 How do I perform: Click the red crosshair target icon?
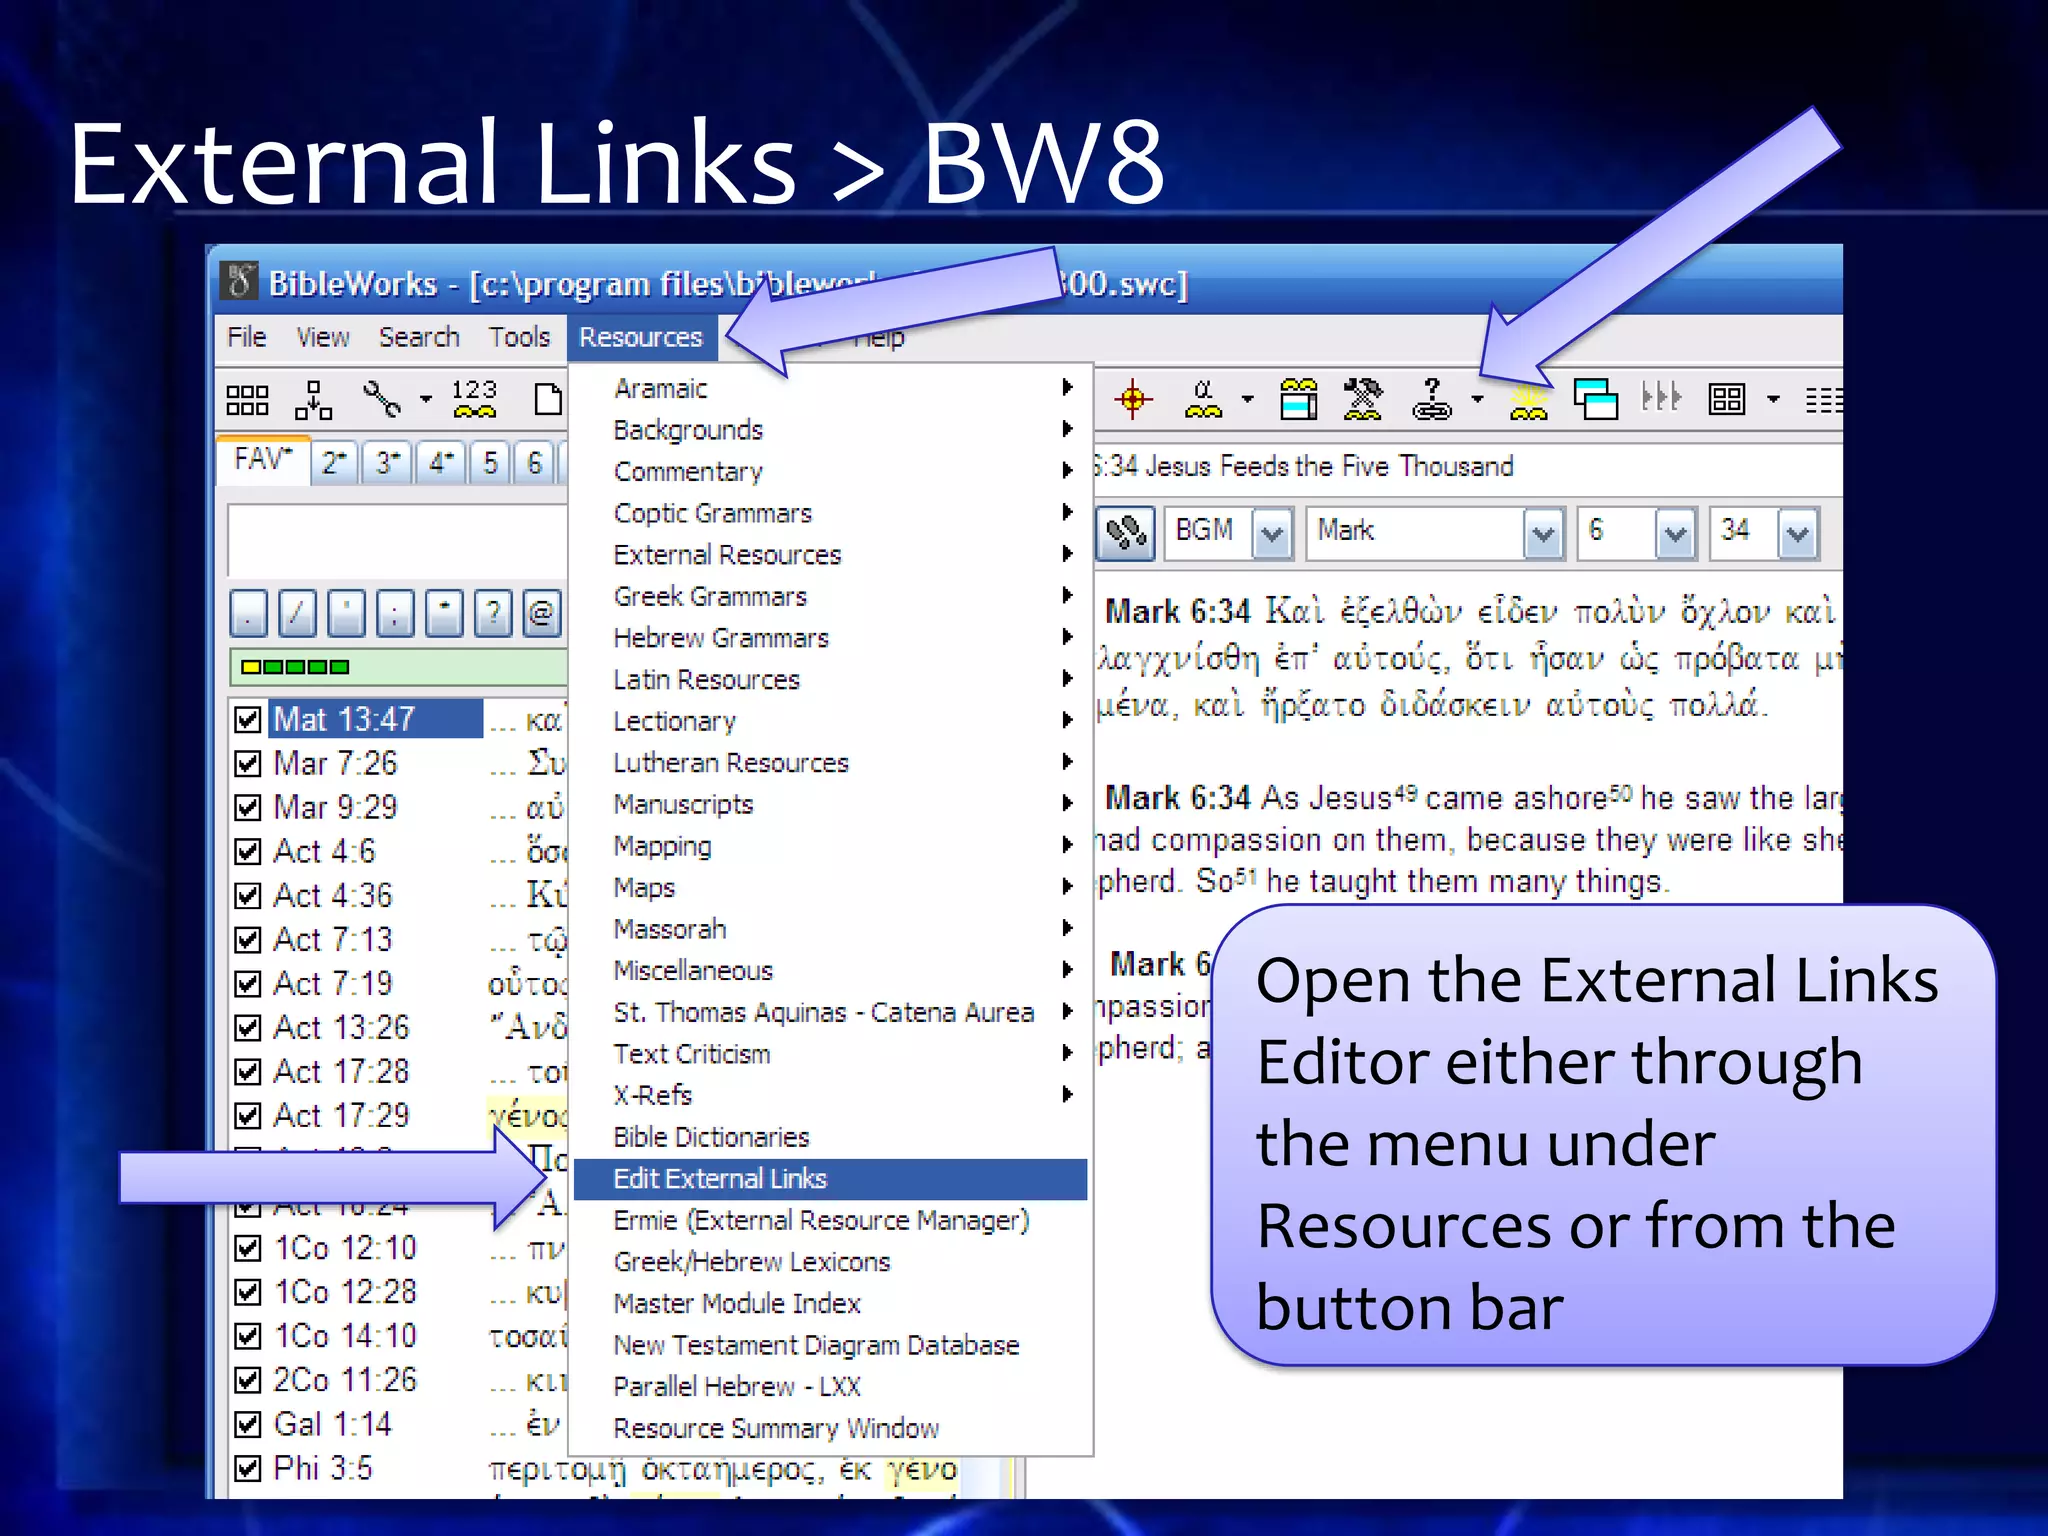tap(1132, 400)
